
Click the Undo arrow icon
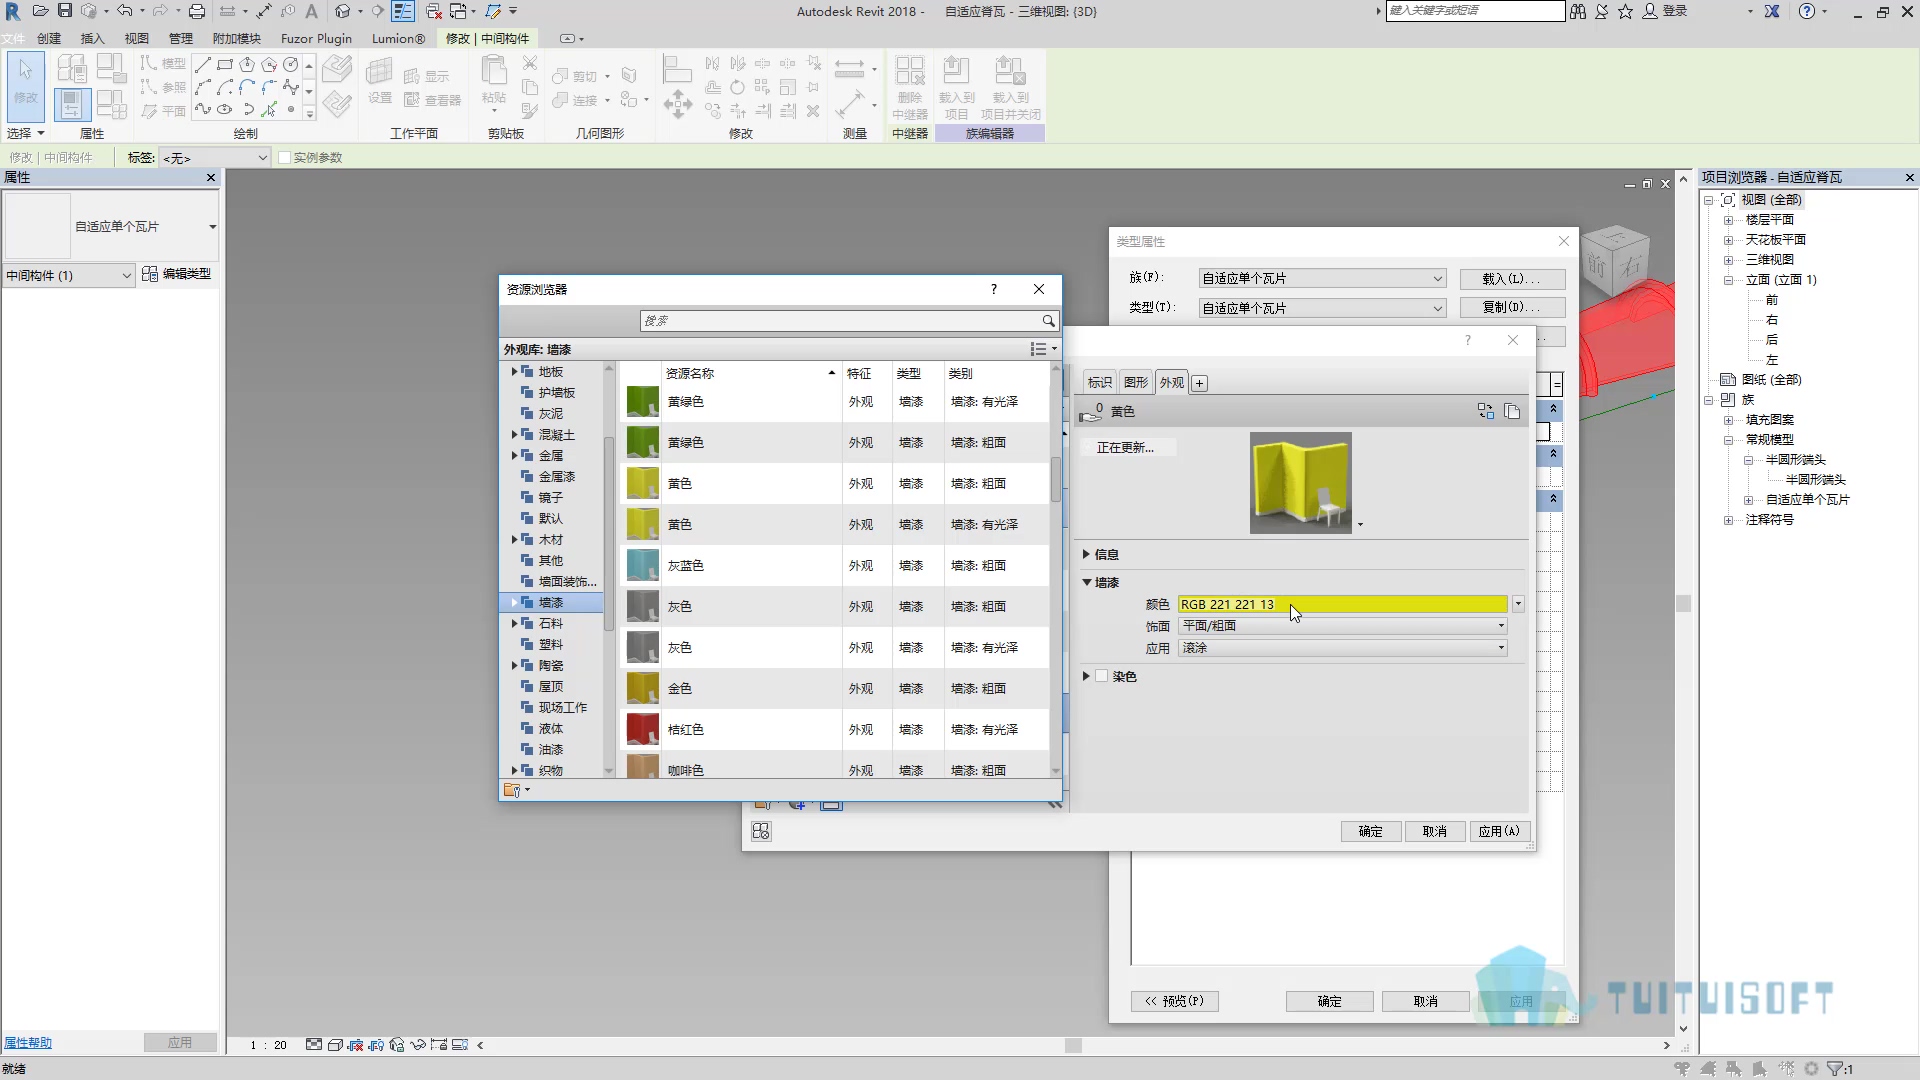click(124, 11)
